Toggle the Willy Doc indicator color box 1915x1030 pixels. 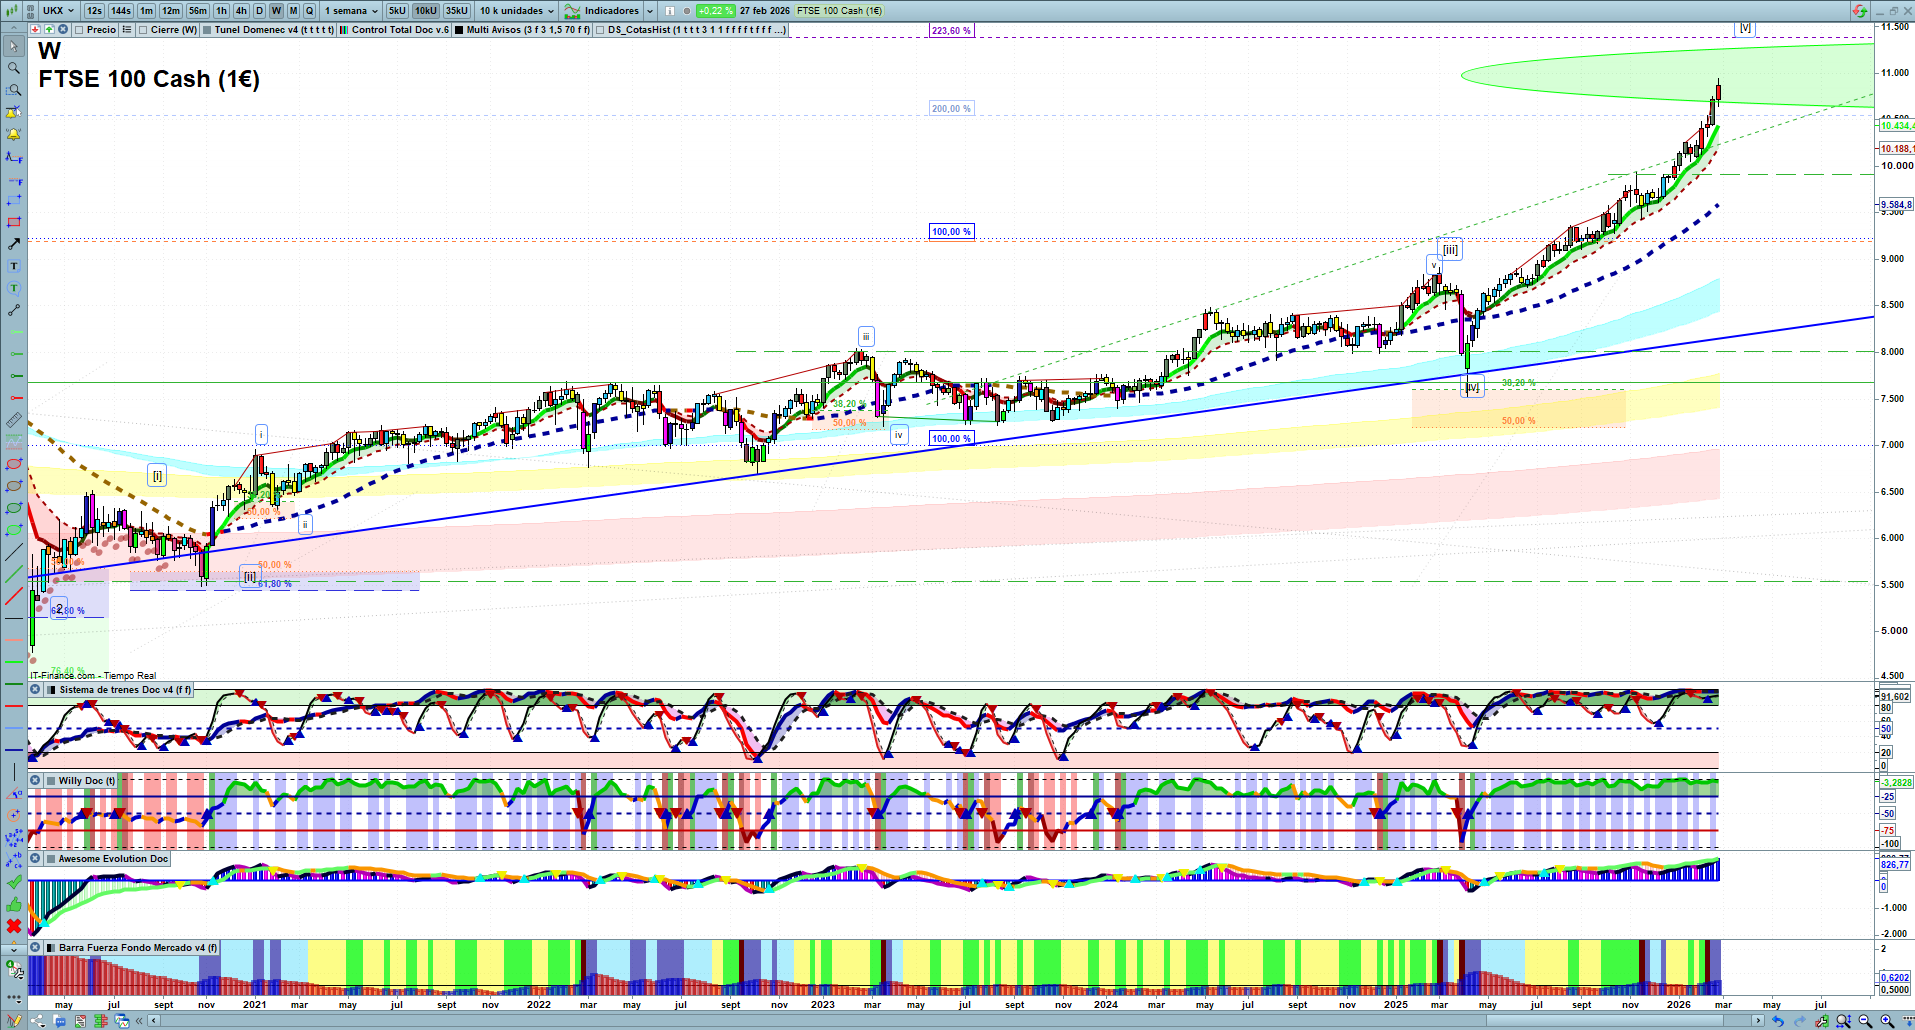[51, 781]
